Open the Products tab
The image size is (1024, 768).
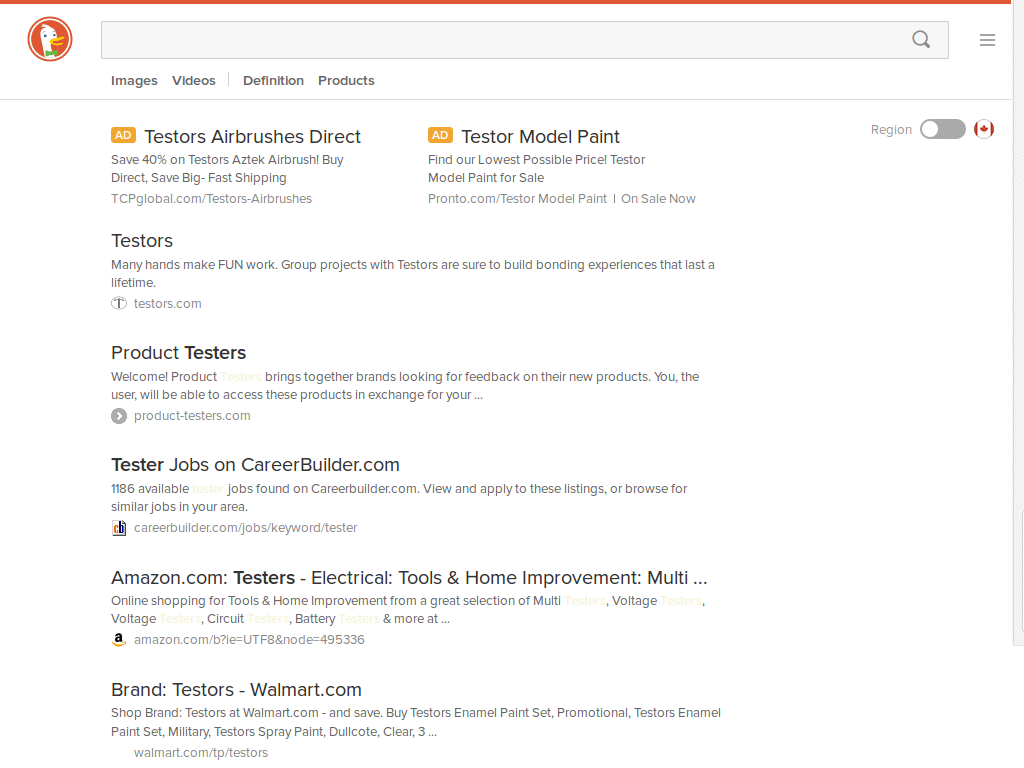click(x=346, y=80)
